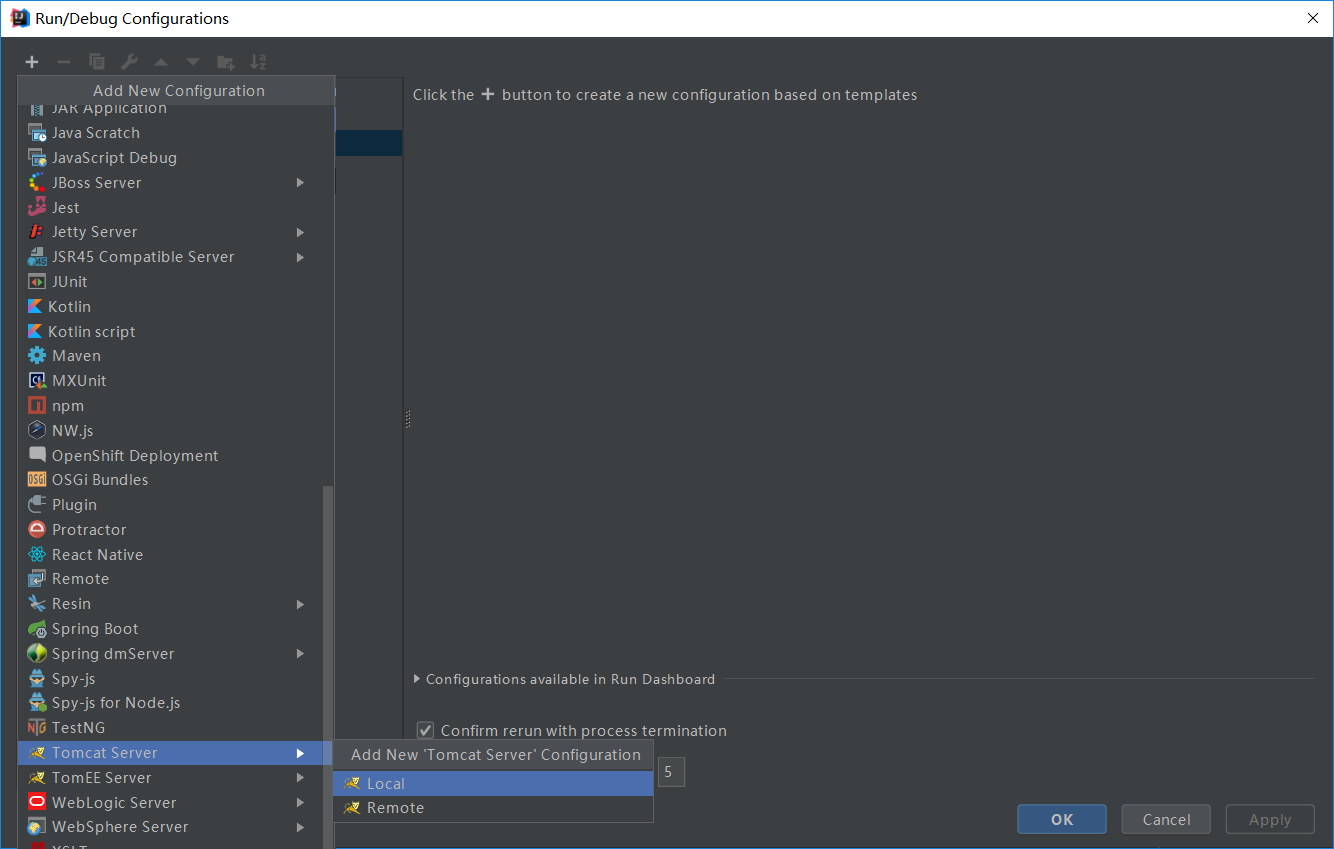Click the MXUnit icon

click(x=37, y=381)
